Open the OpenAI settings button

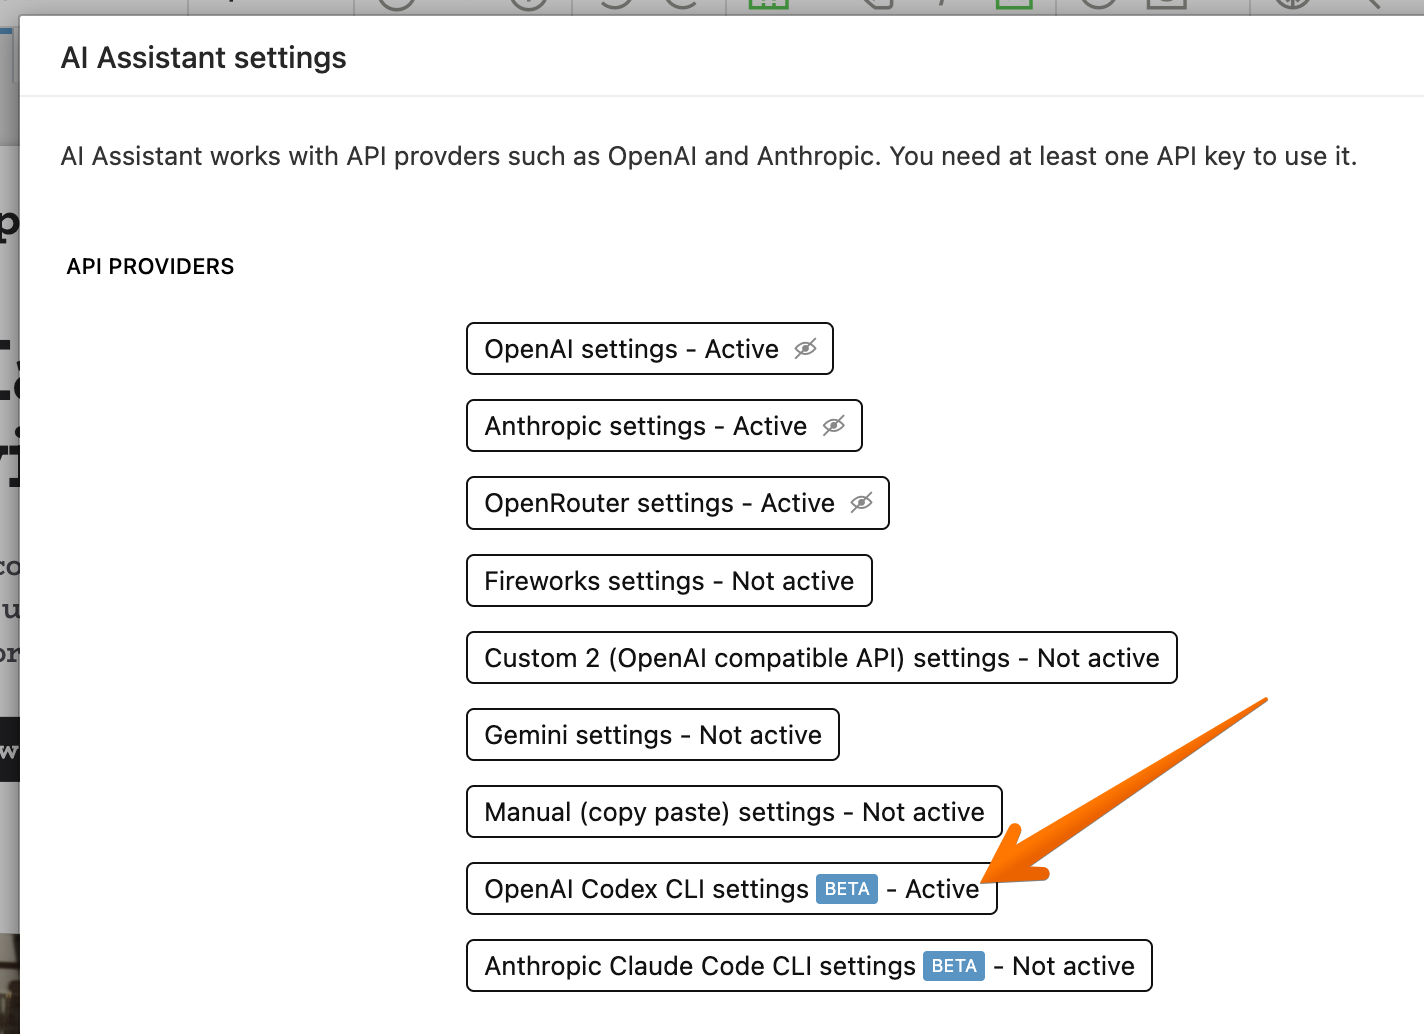click(630, 349)
